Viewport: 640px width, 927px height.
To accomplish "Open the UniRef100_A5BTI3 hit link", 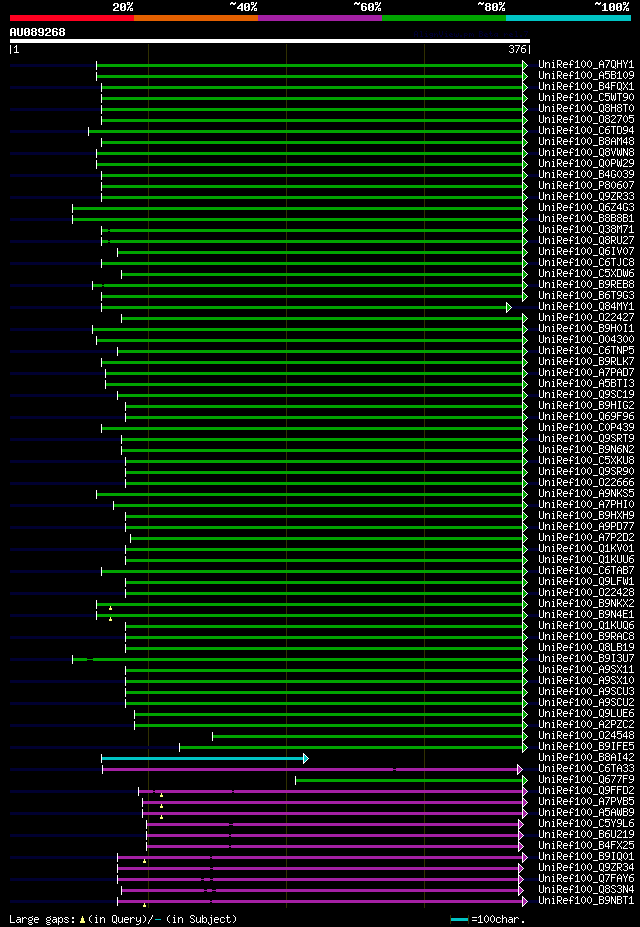I will tap(586, 384).
